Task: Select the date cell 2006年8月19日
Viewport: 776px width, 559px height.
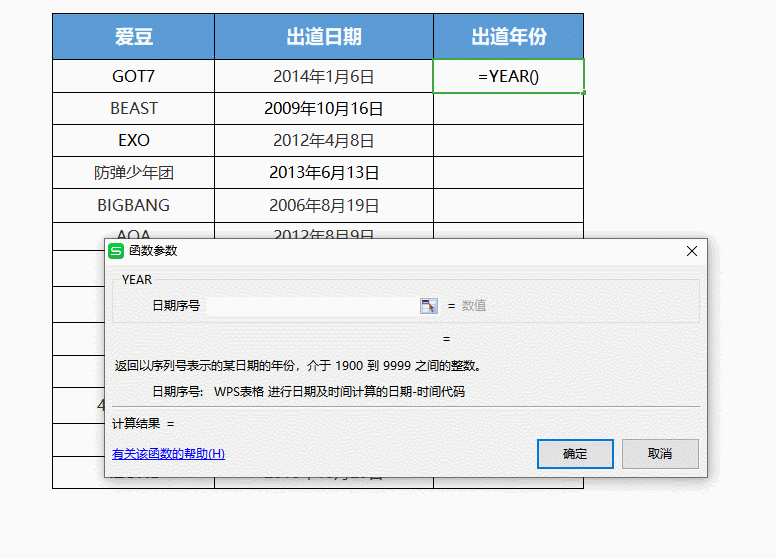Action: pos(323,206)
